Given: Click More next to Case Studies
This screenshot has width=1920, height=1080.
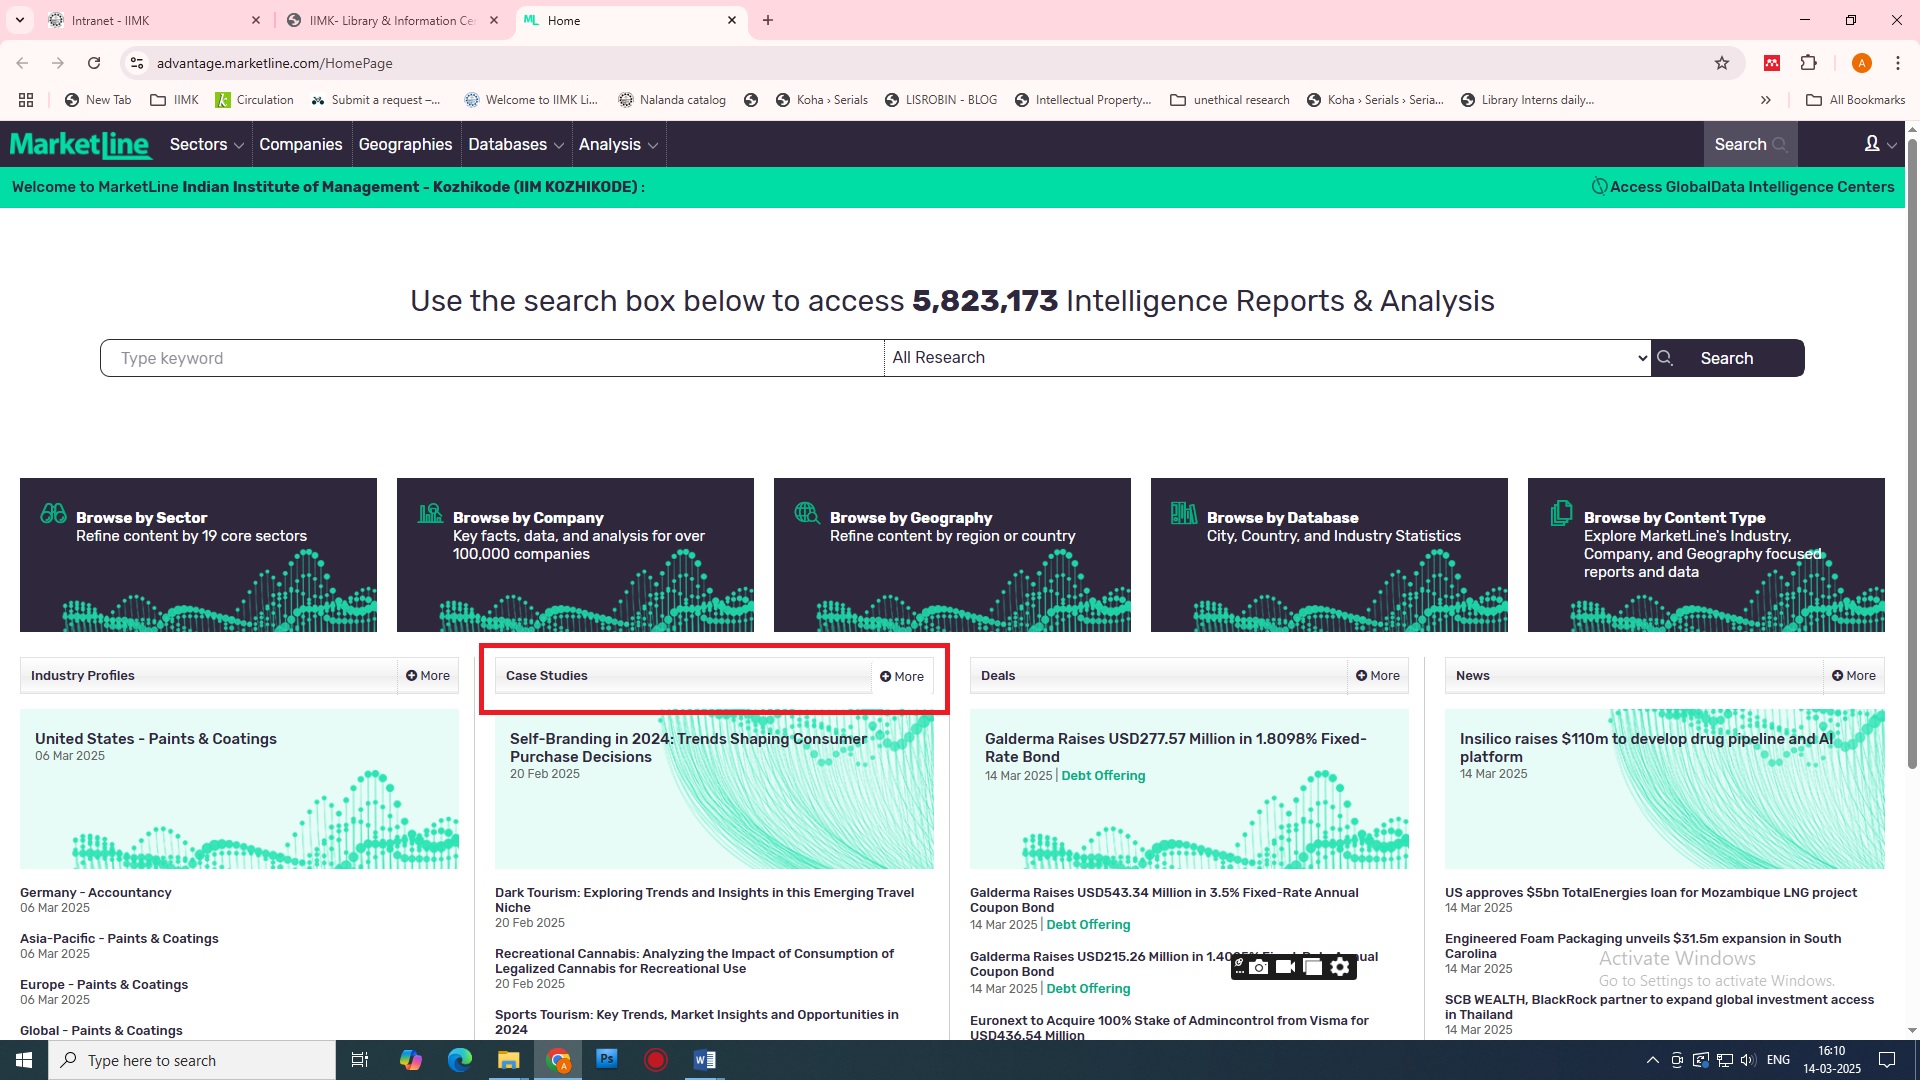Looking at the screenshot, I should [902, 677].
